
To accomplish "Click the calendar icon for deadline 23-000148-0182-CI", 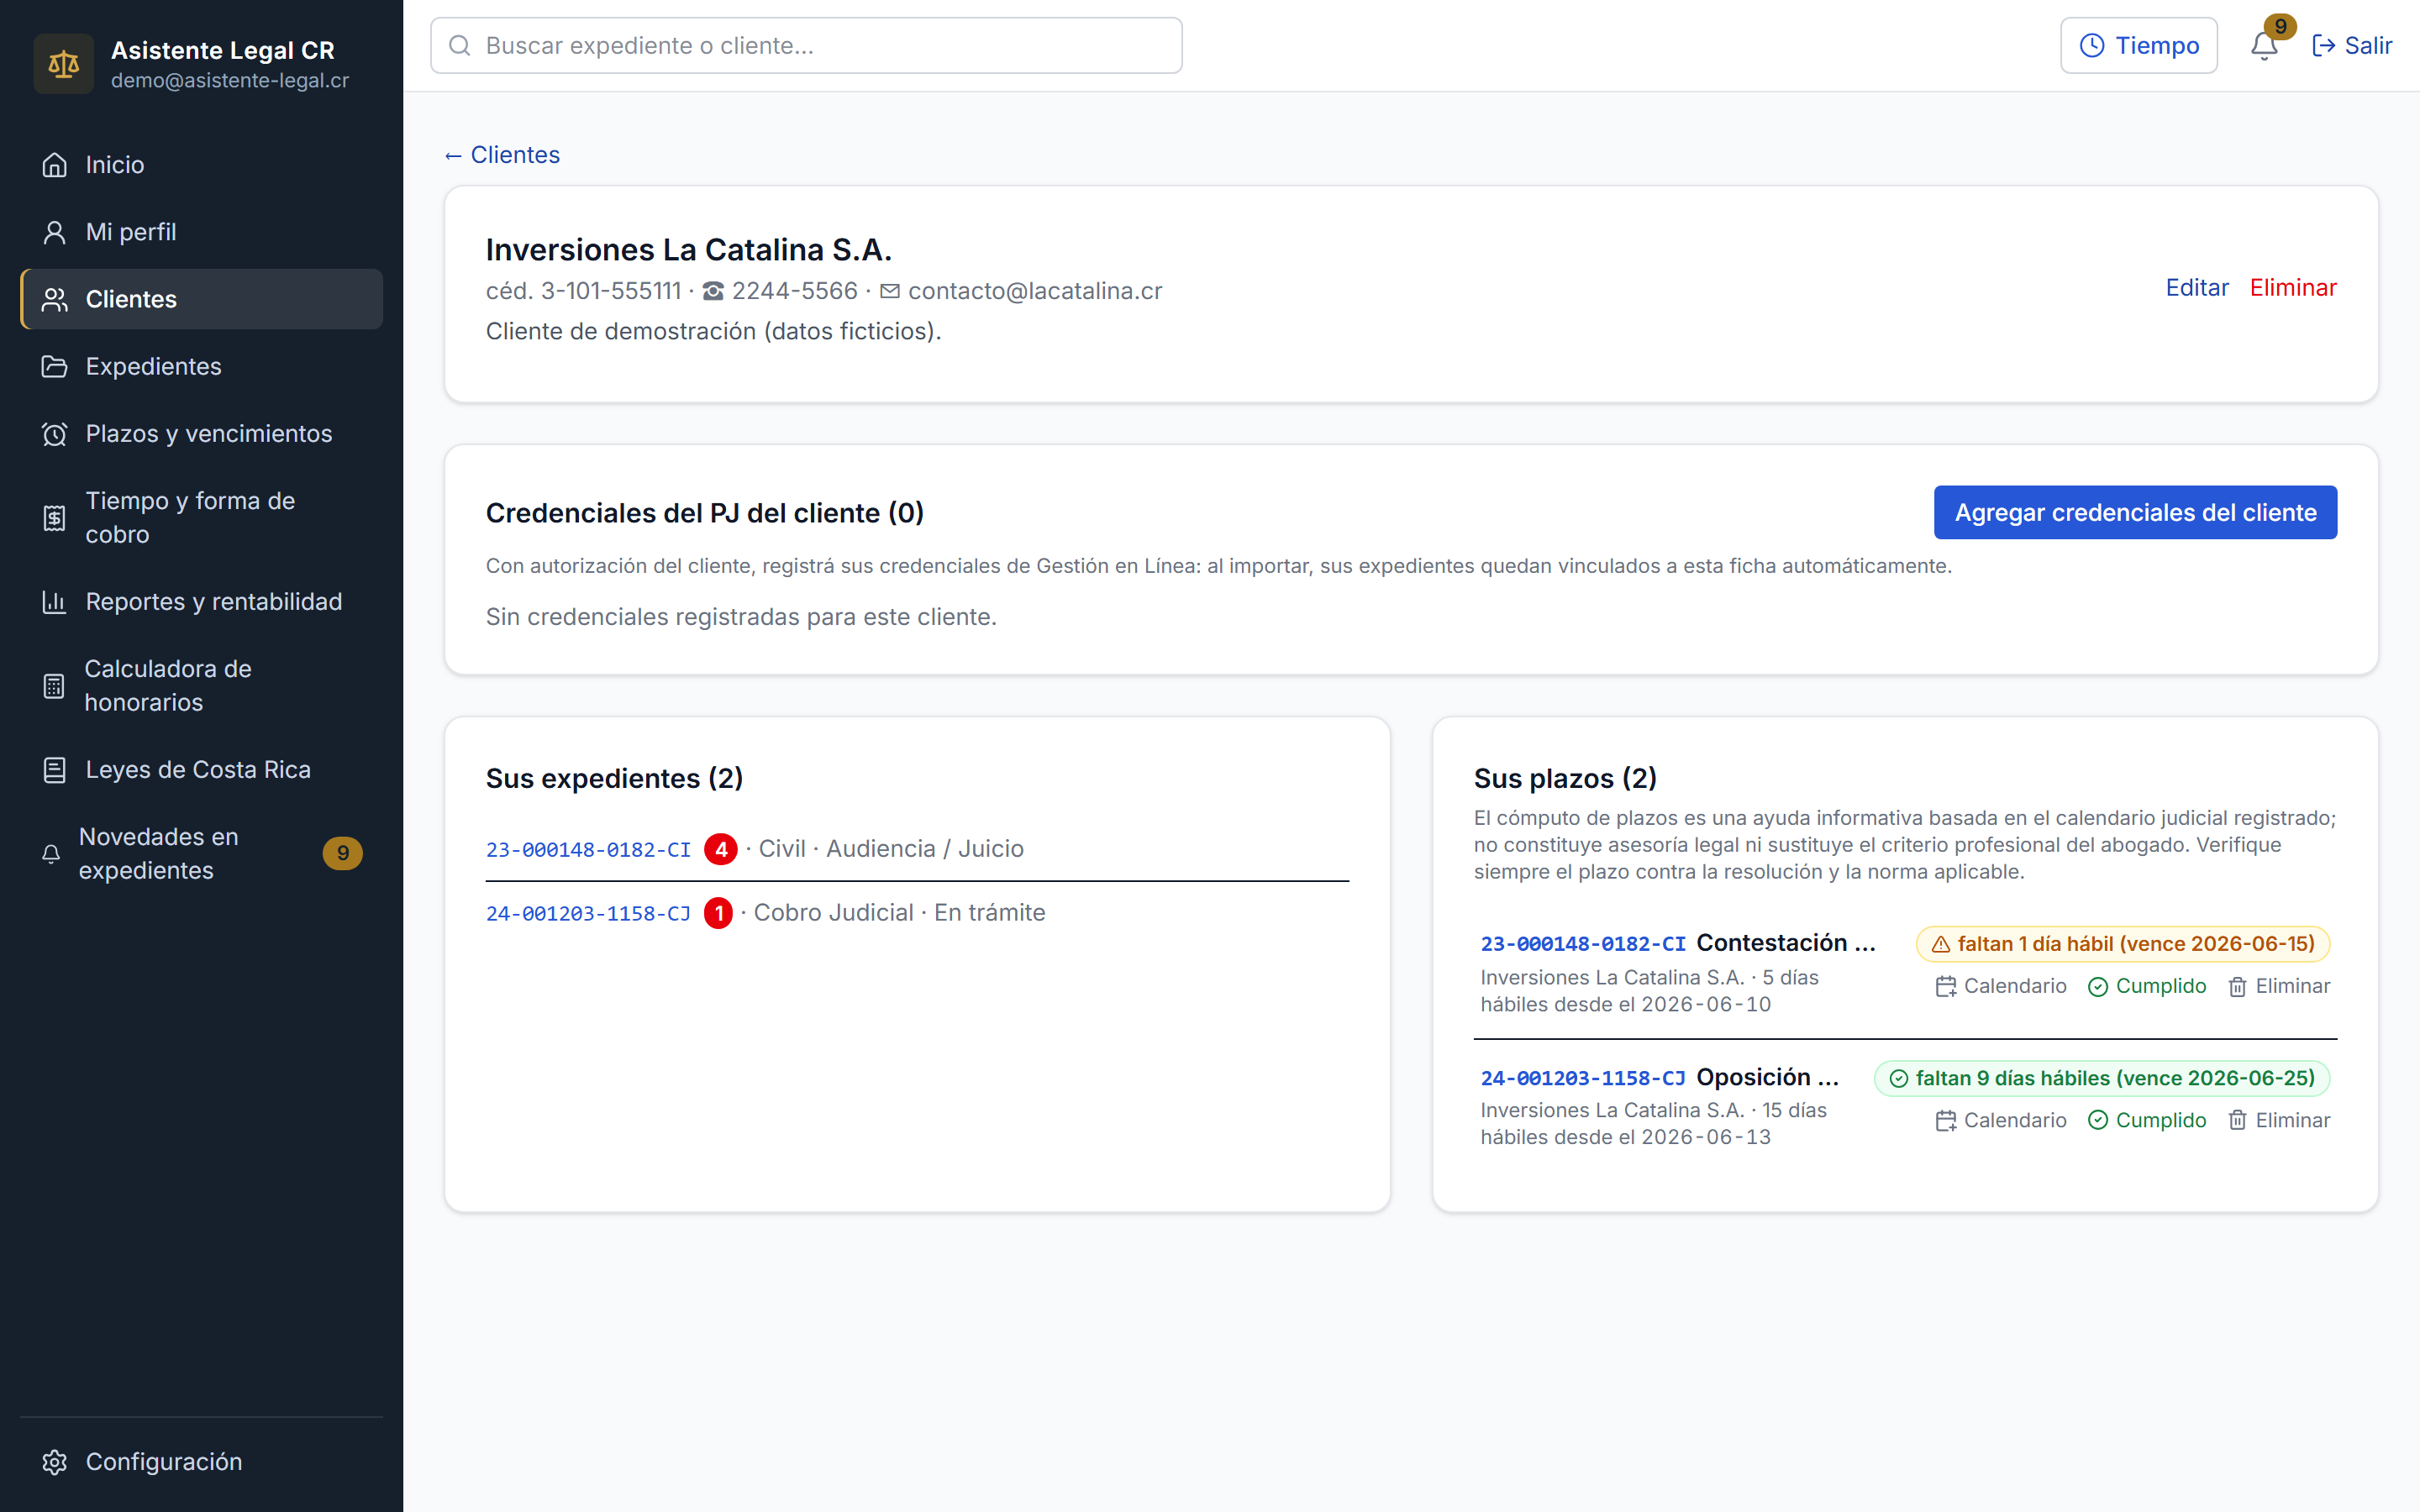I will point(1946,986).
